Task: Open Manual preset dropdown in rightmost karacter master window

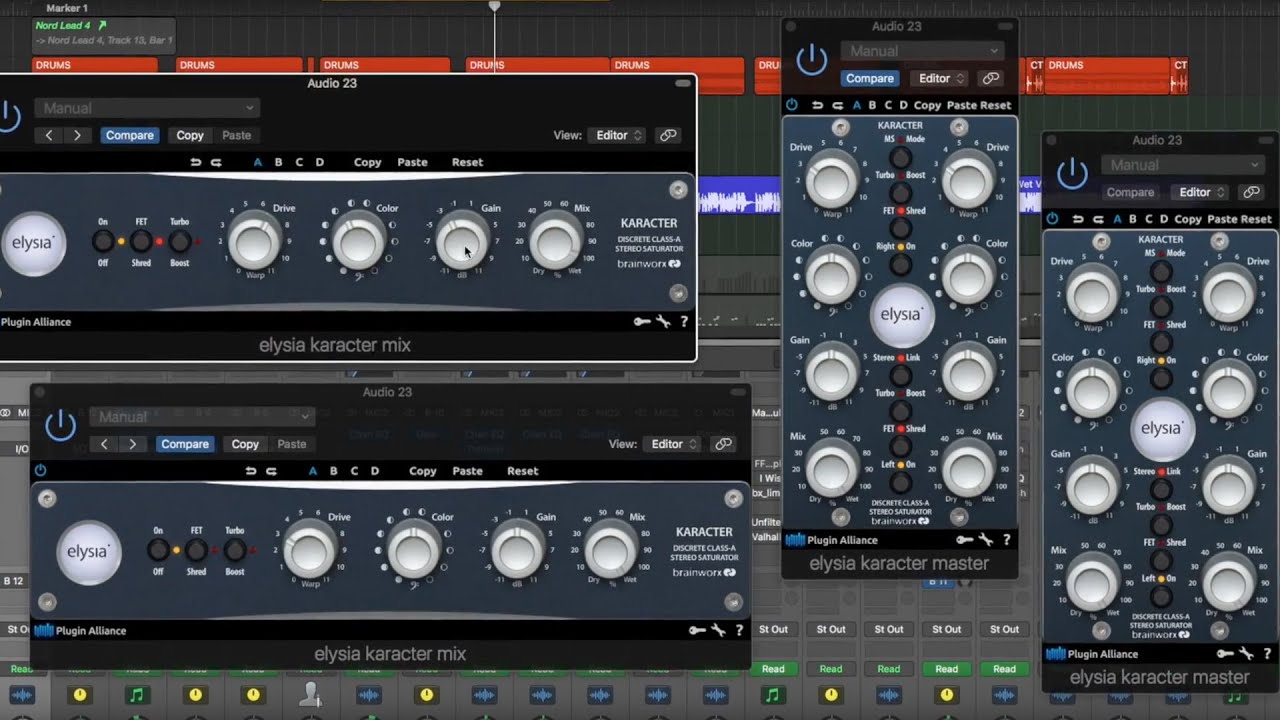Action: [x=1183, y=165]
